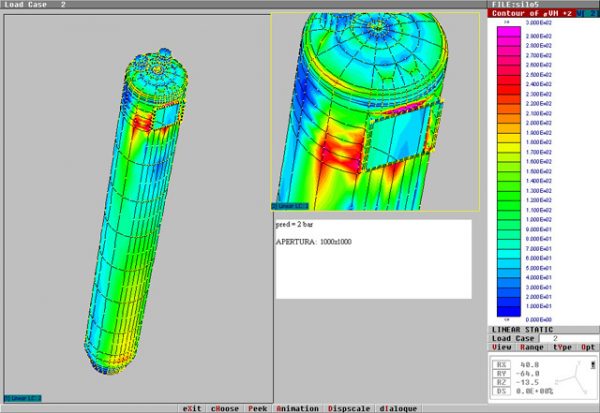
Task: Click the RY value -64.0
Action: [527, 374]
